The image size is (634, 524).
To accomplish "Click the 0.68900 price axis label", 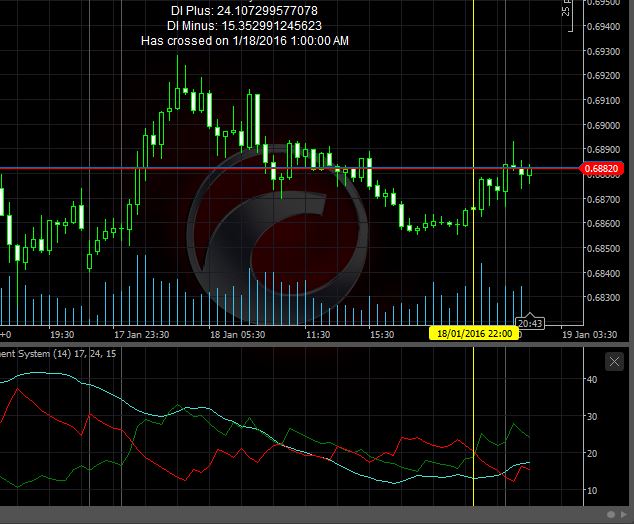I will (603, 150).
